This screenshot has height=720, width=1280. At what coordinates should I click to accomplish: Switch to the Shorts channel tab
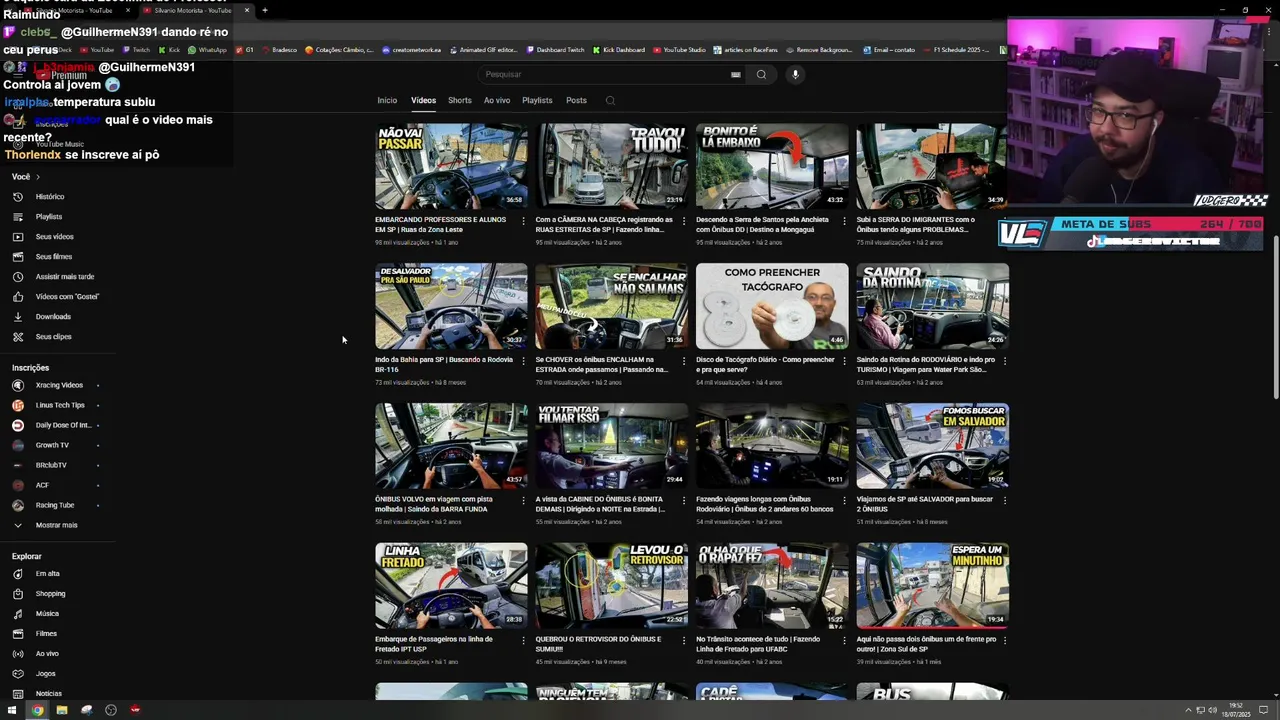click(460, 100)
